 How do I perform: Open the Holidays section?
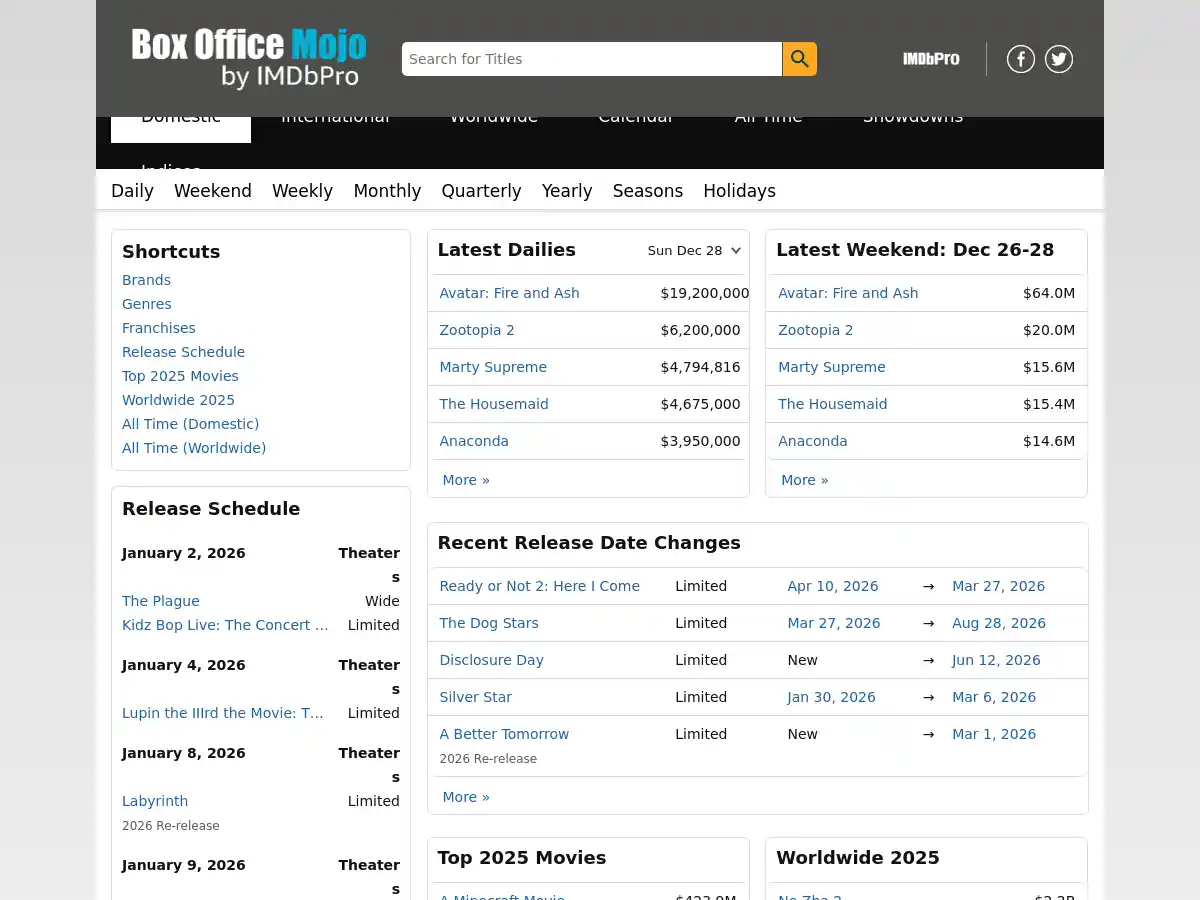[x=739, y=191]
